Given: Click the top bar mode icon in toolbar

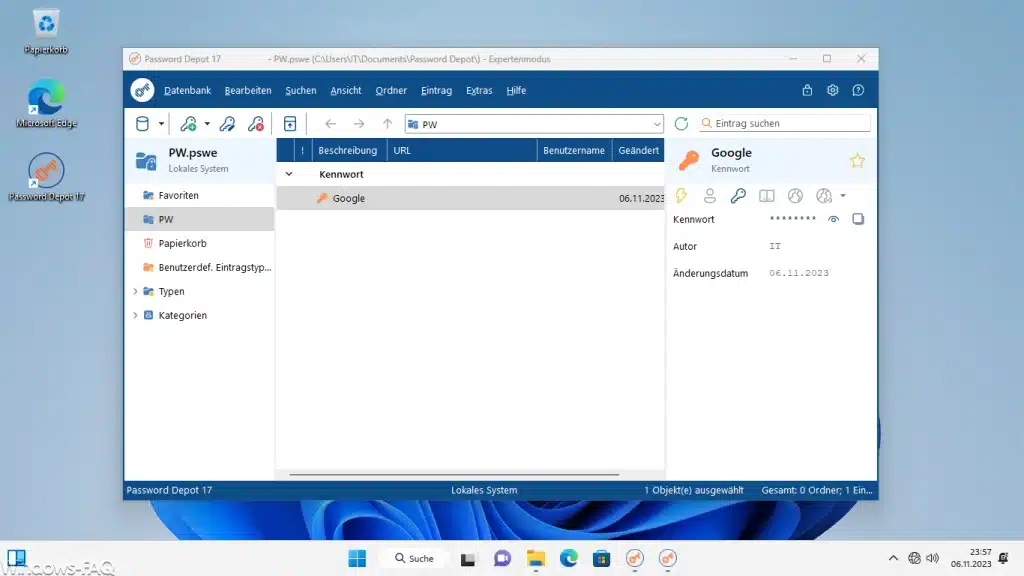Looking at the screenshot, I should 290,123.
